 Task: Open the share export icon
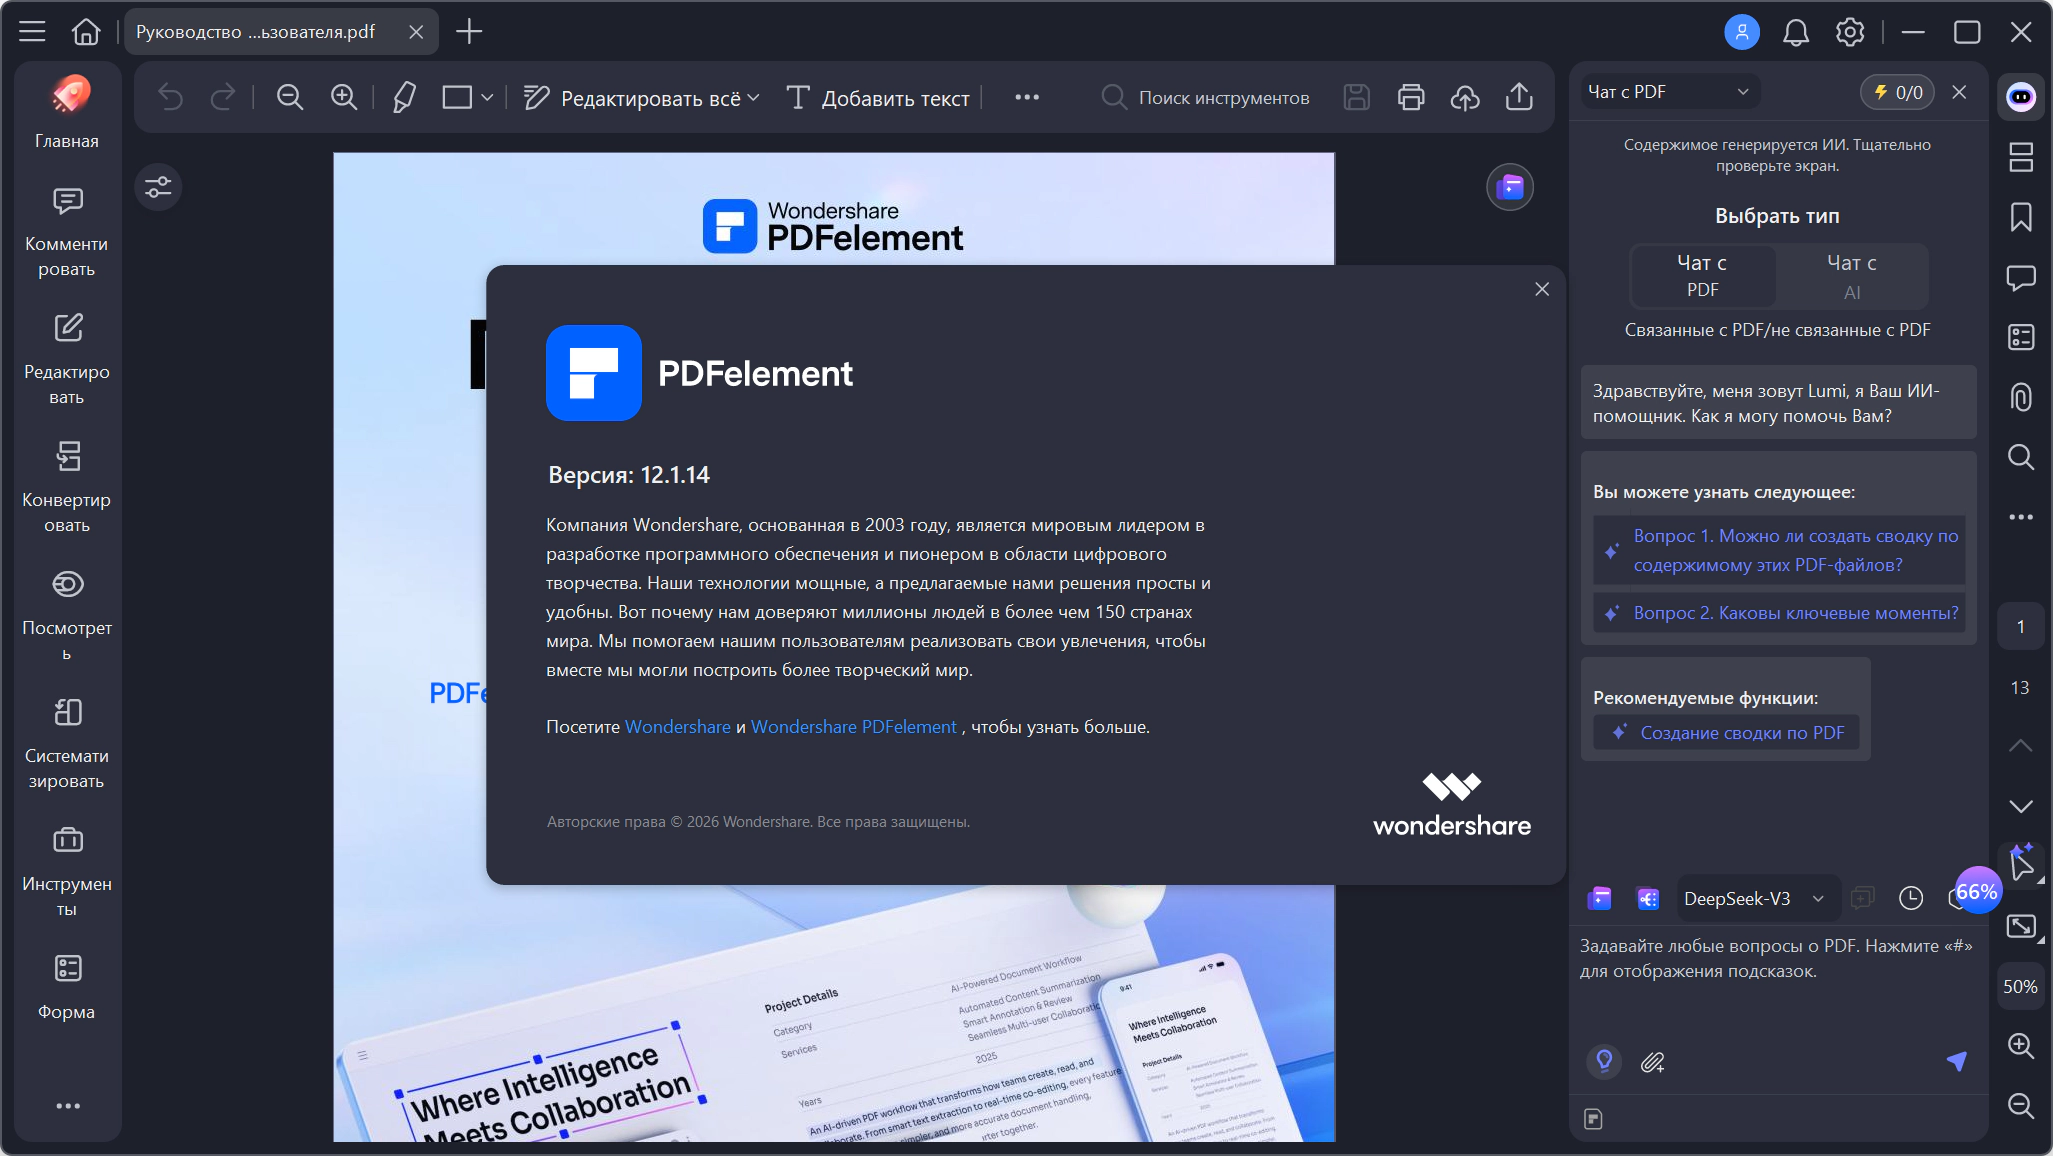coord(1519,97)
